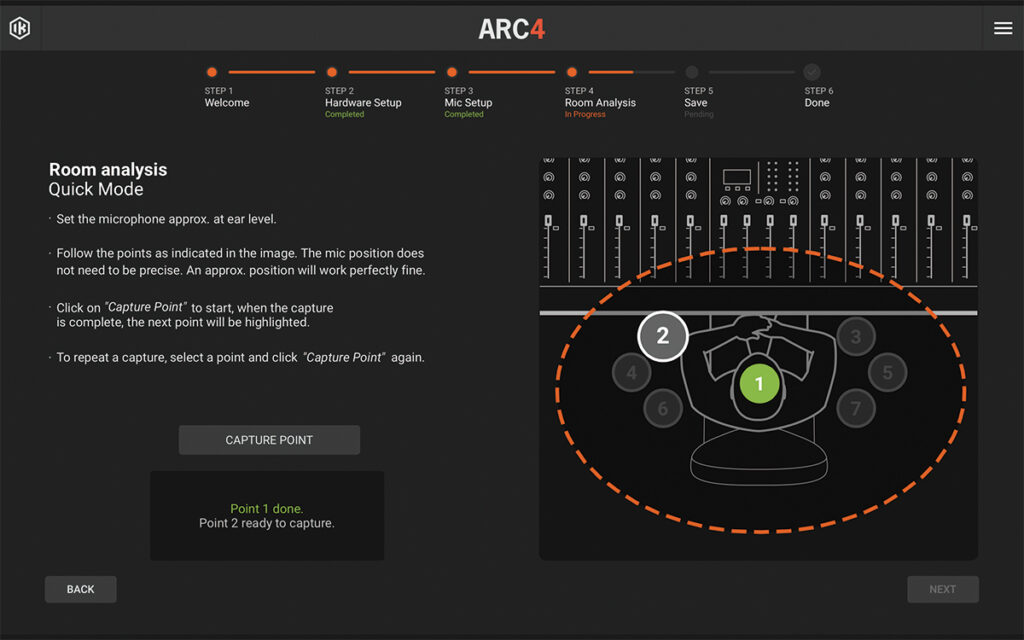
Task: Click the 'Completed' status under Mic Setup
Action: (x=464, y=114)
